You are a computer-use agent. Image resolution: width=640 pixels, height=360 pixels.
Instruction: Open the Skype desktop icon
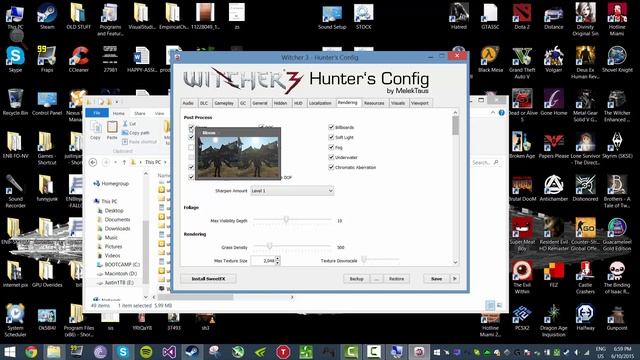[15, 59]
